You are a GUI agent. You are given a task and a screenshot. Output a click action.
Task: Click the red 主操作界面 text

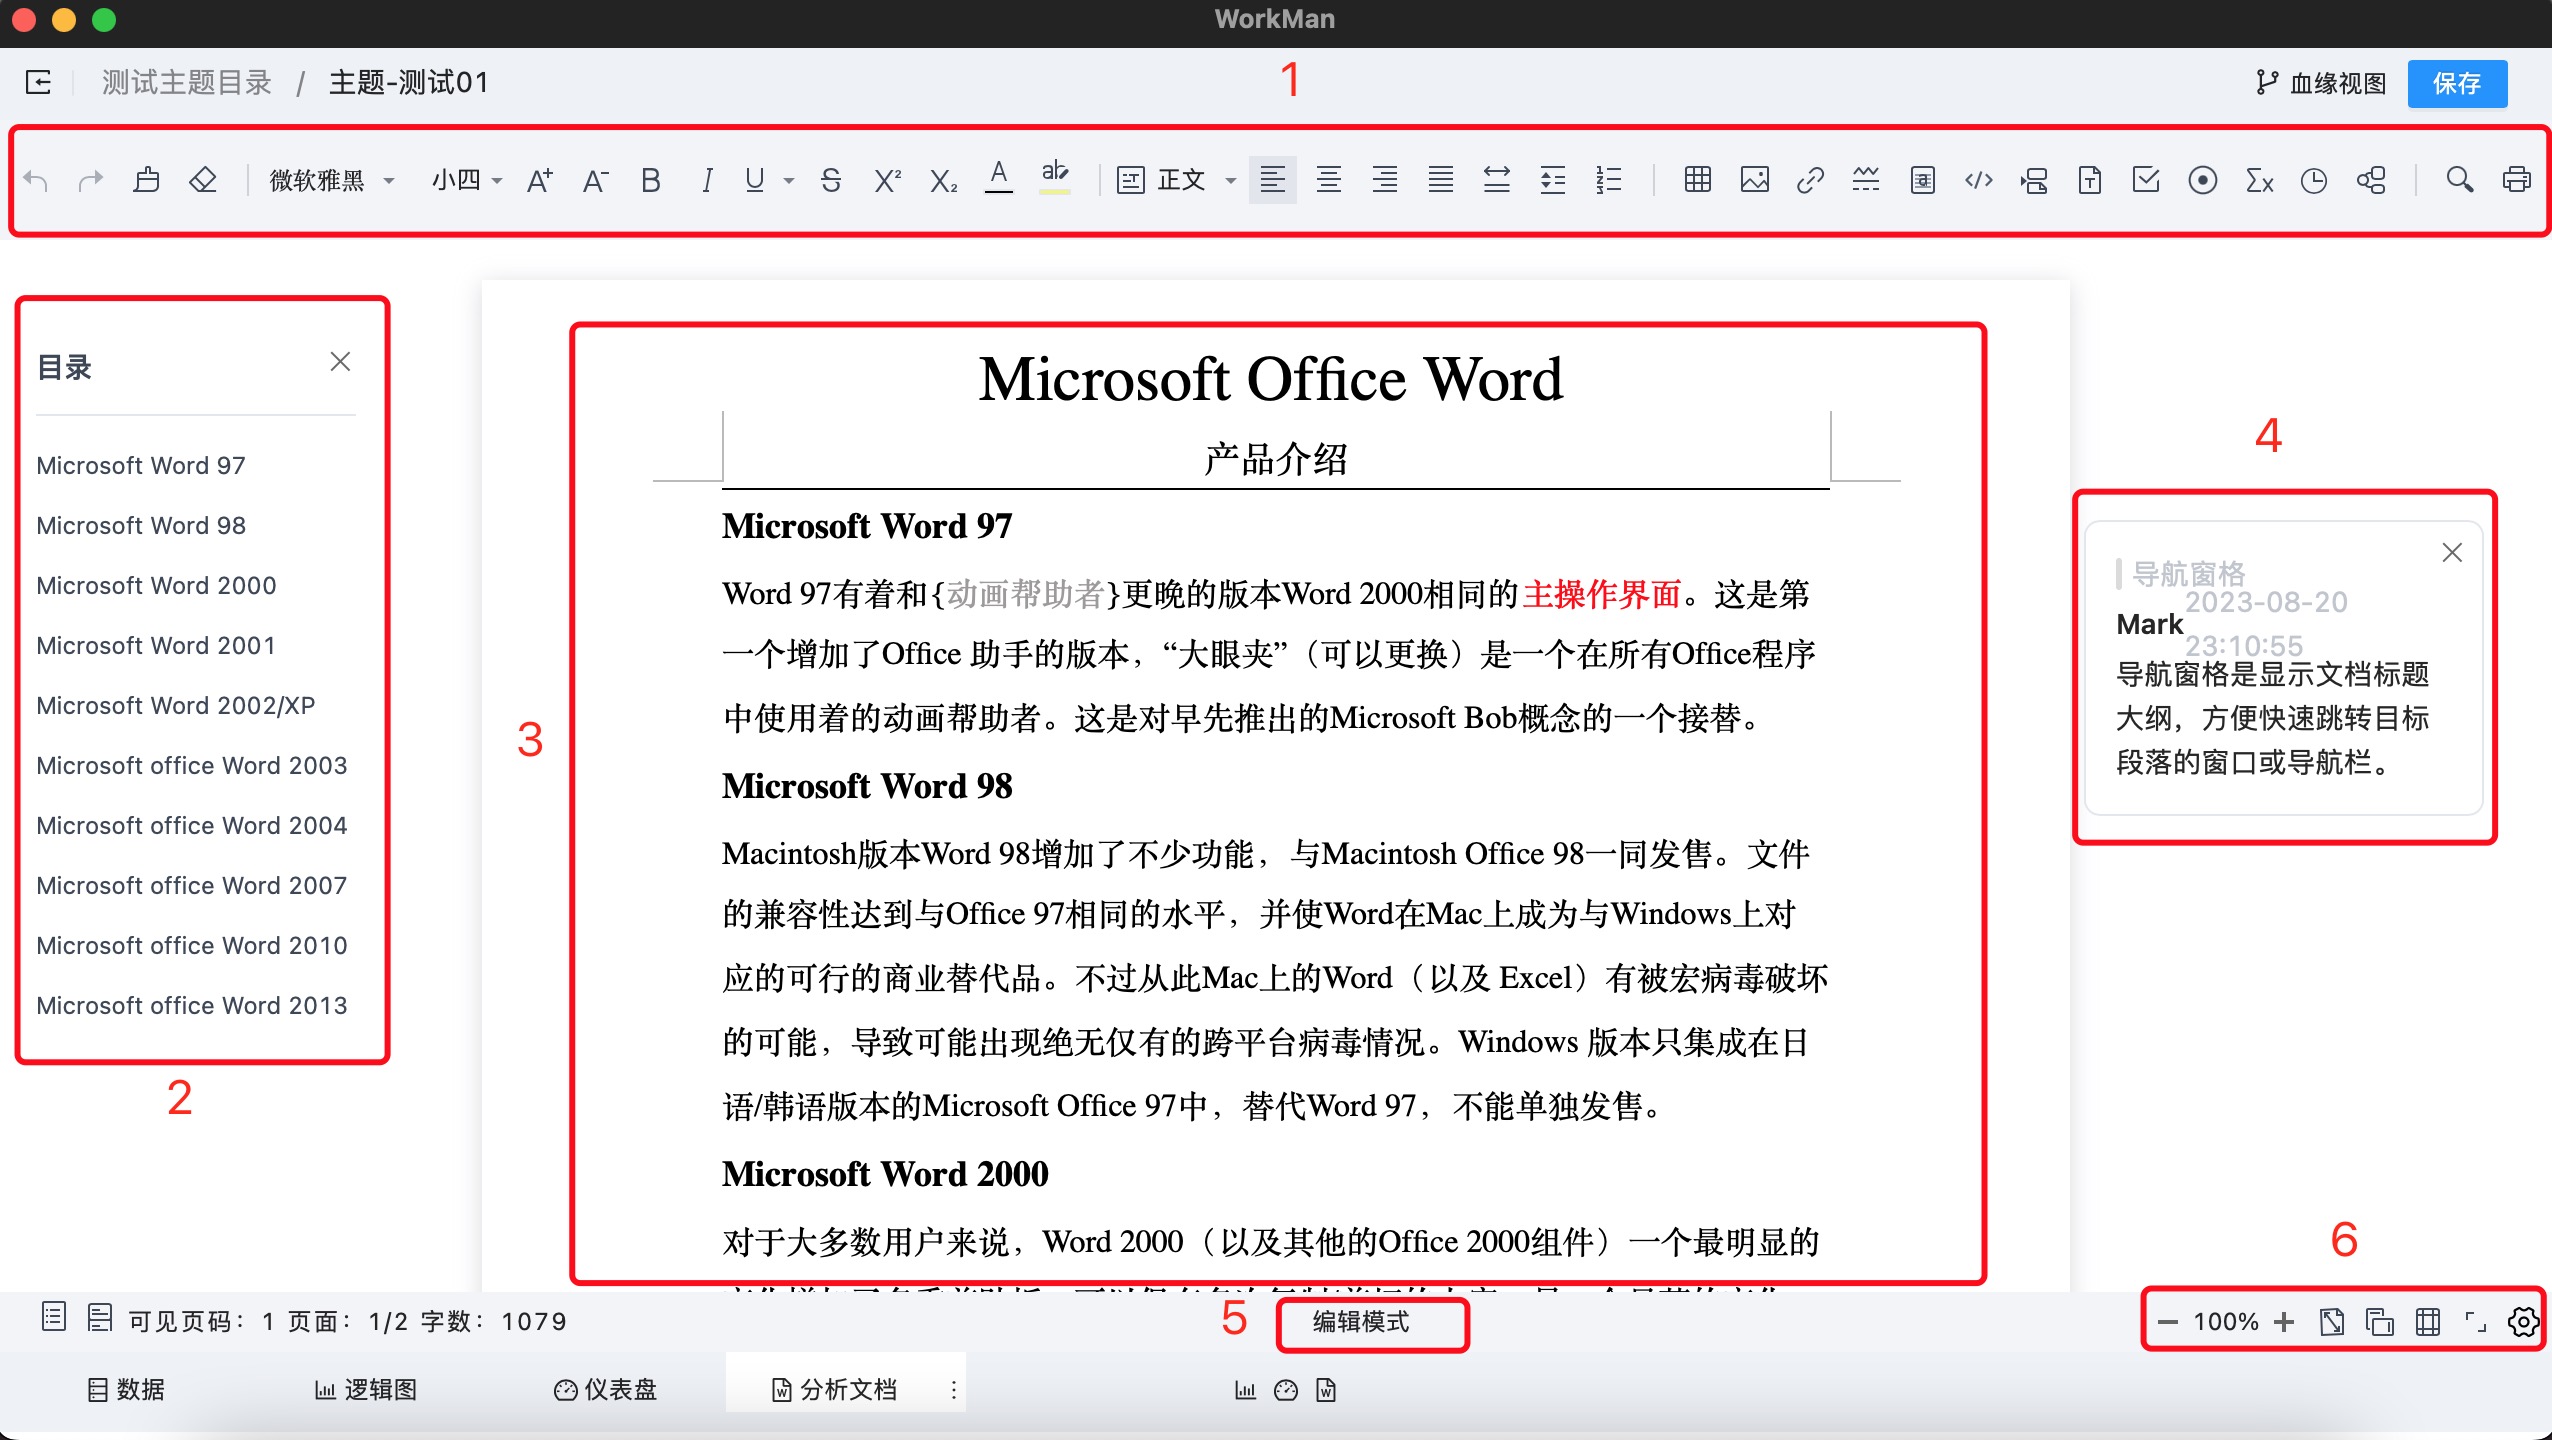(1601, 594)
